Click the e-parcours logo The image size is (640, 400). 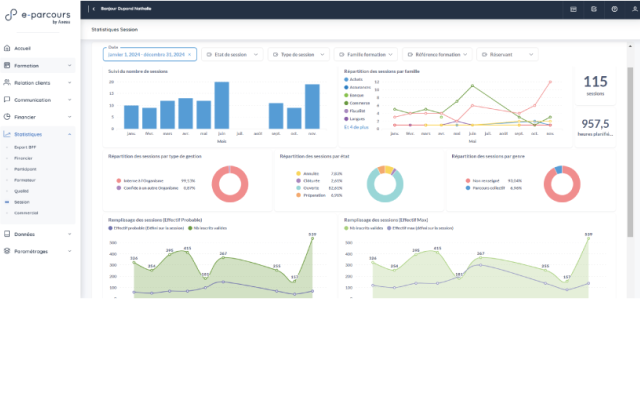[x=38, y=16]
